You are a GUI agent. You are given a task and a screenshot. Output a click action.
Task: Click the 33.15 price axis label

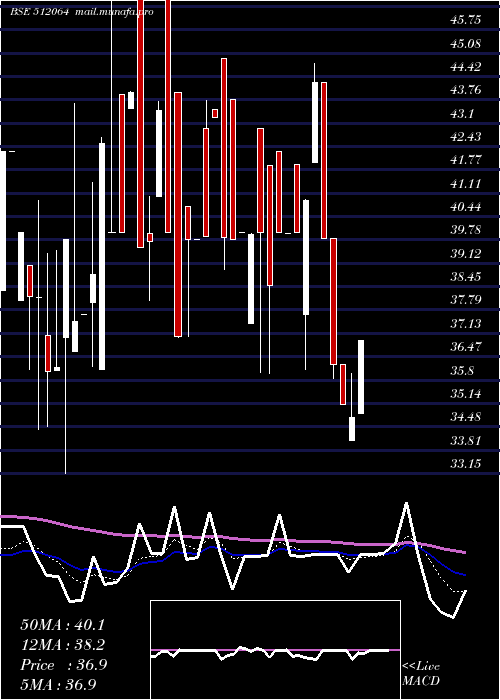pyautogui.click(x=466, y=464)
